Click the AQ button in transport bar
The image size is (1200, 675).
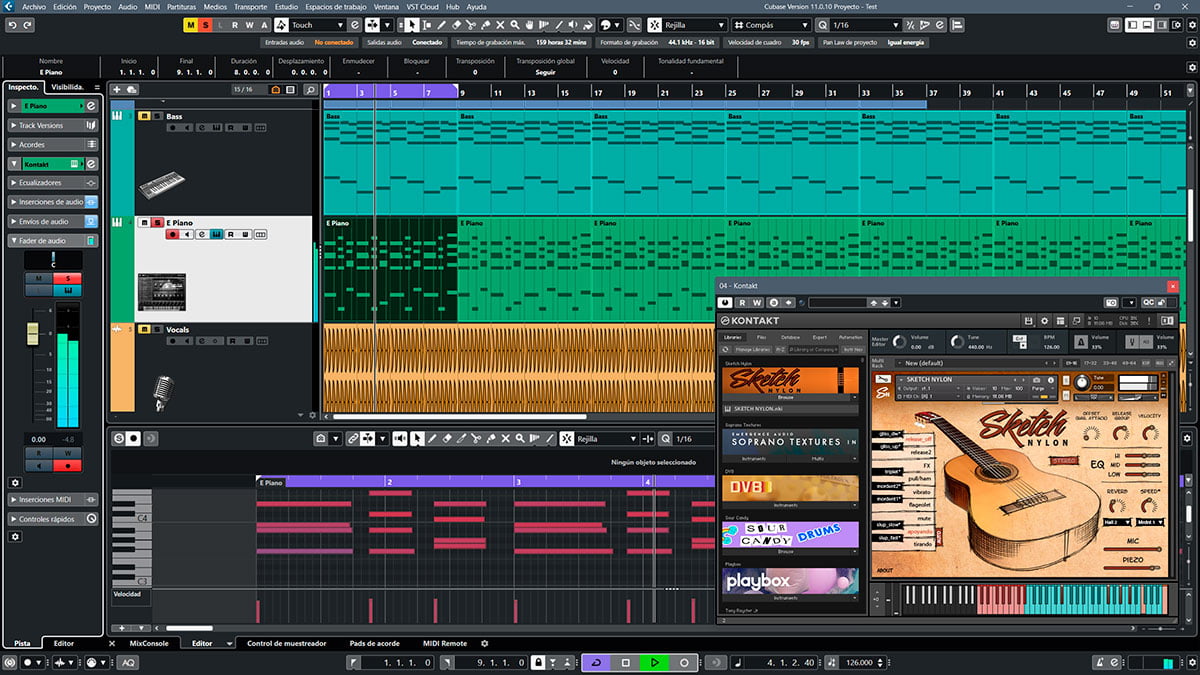pos(129,662)
